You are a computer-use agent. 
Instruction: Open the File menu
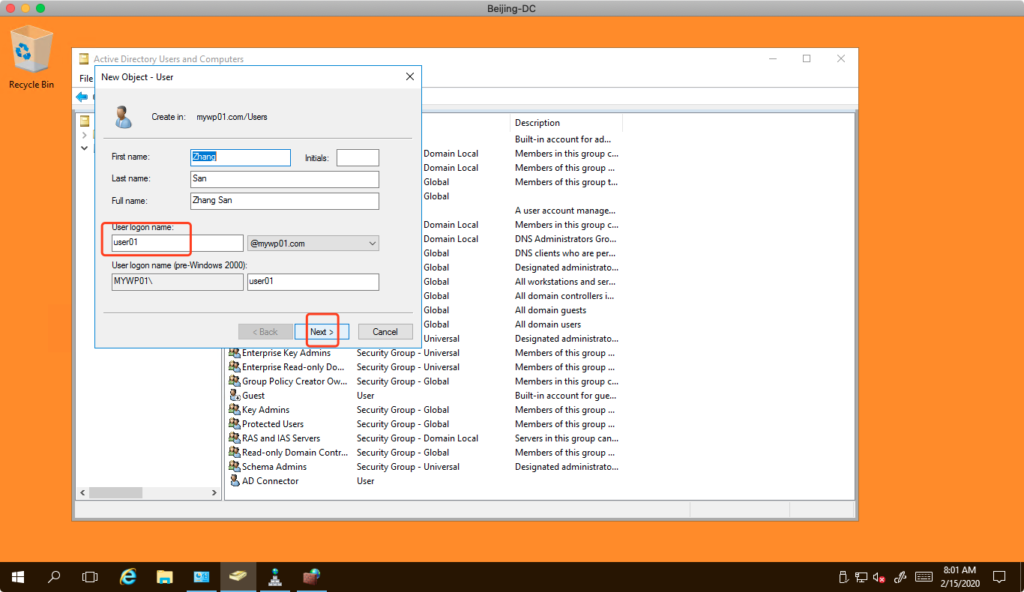86,78
